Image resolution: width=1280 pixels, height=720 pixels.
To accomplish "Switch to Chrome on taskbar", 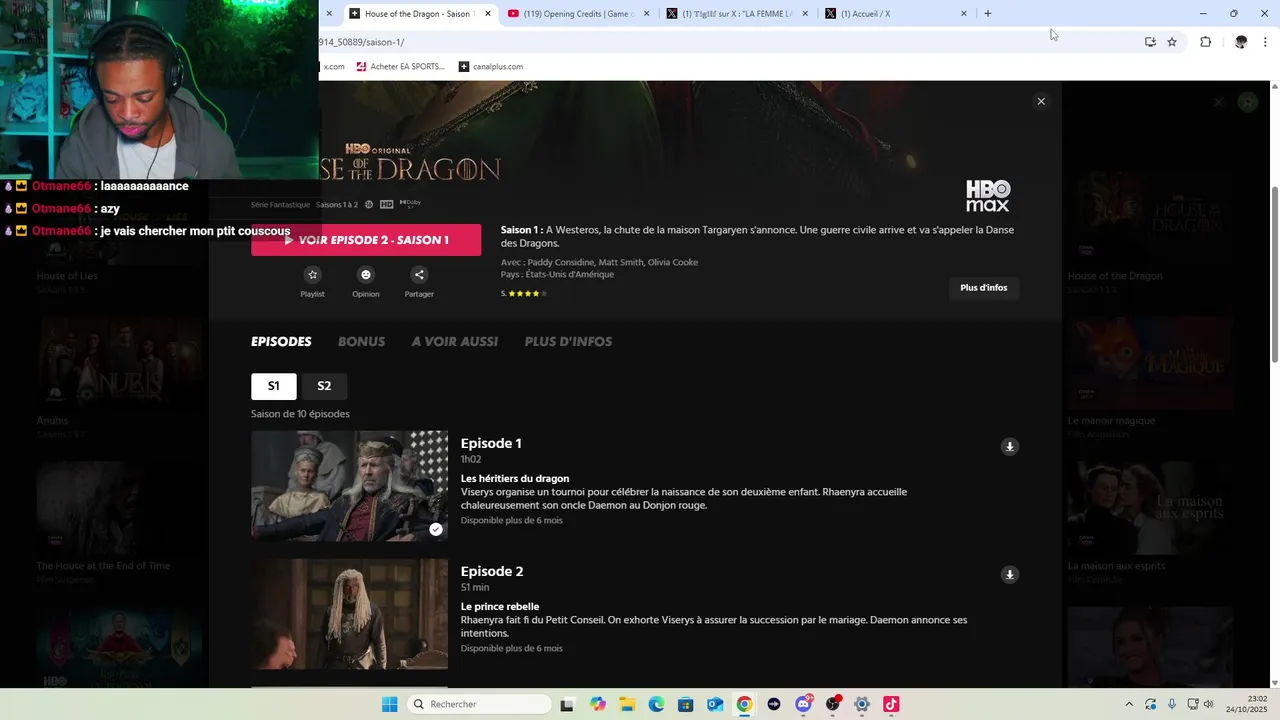I will pyautogui.click(x=744, y=704).
